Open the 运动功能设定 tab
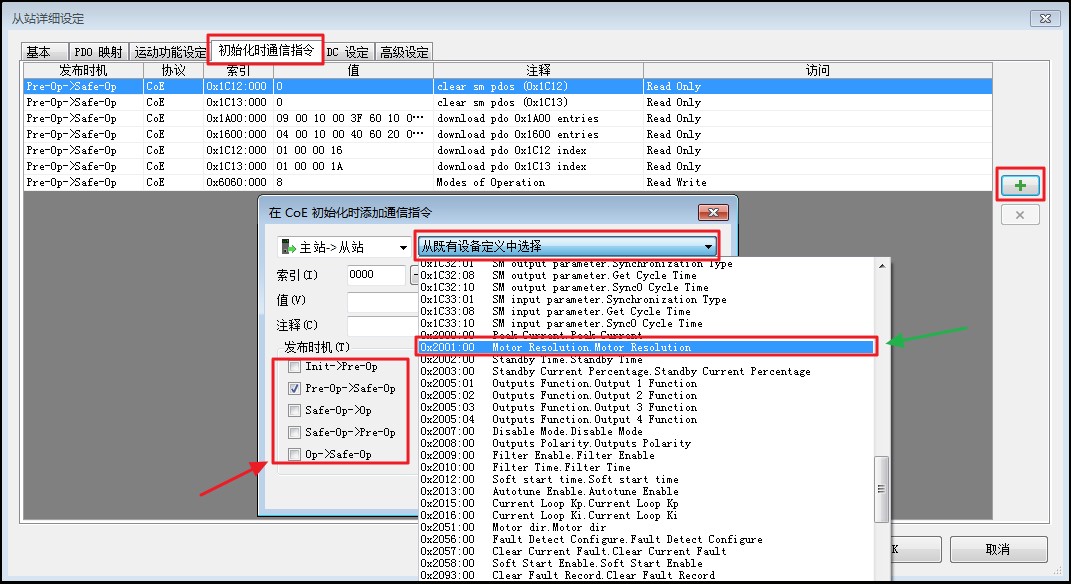The width and height of the screenshot is (1071, 584). tap(170, 52)
